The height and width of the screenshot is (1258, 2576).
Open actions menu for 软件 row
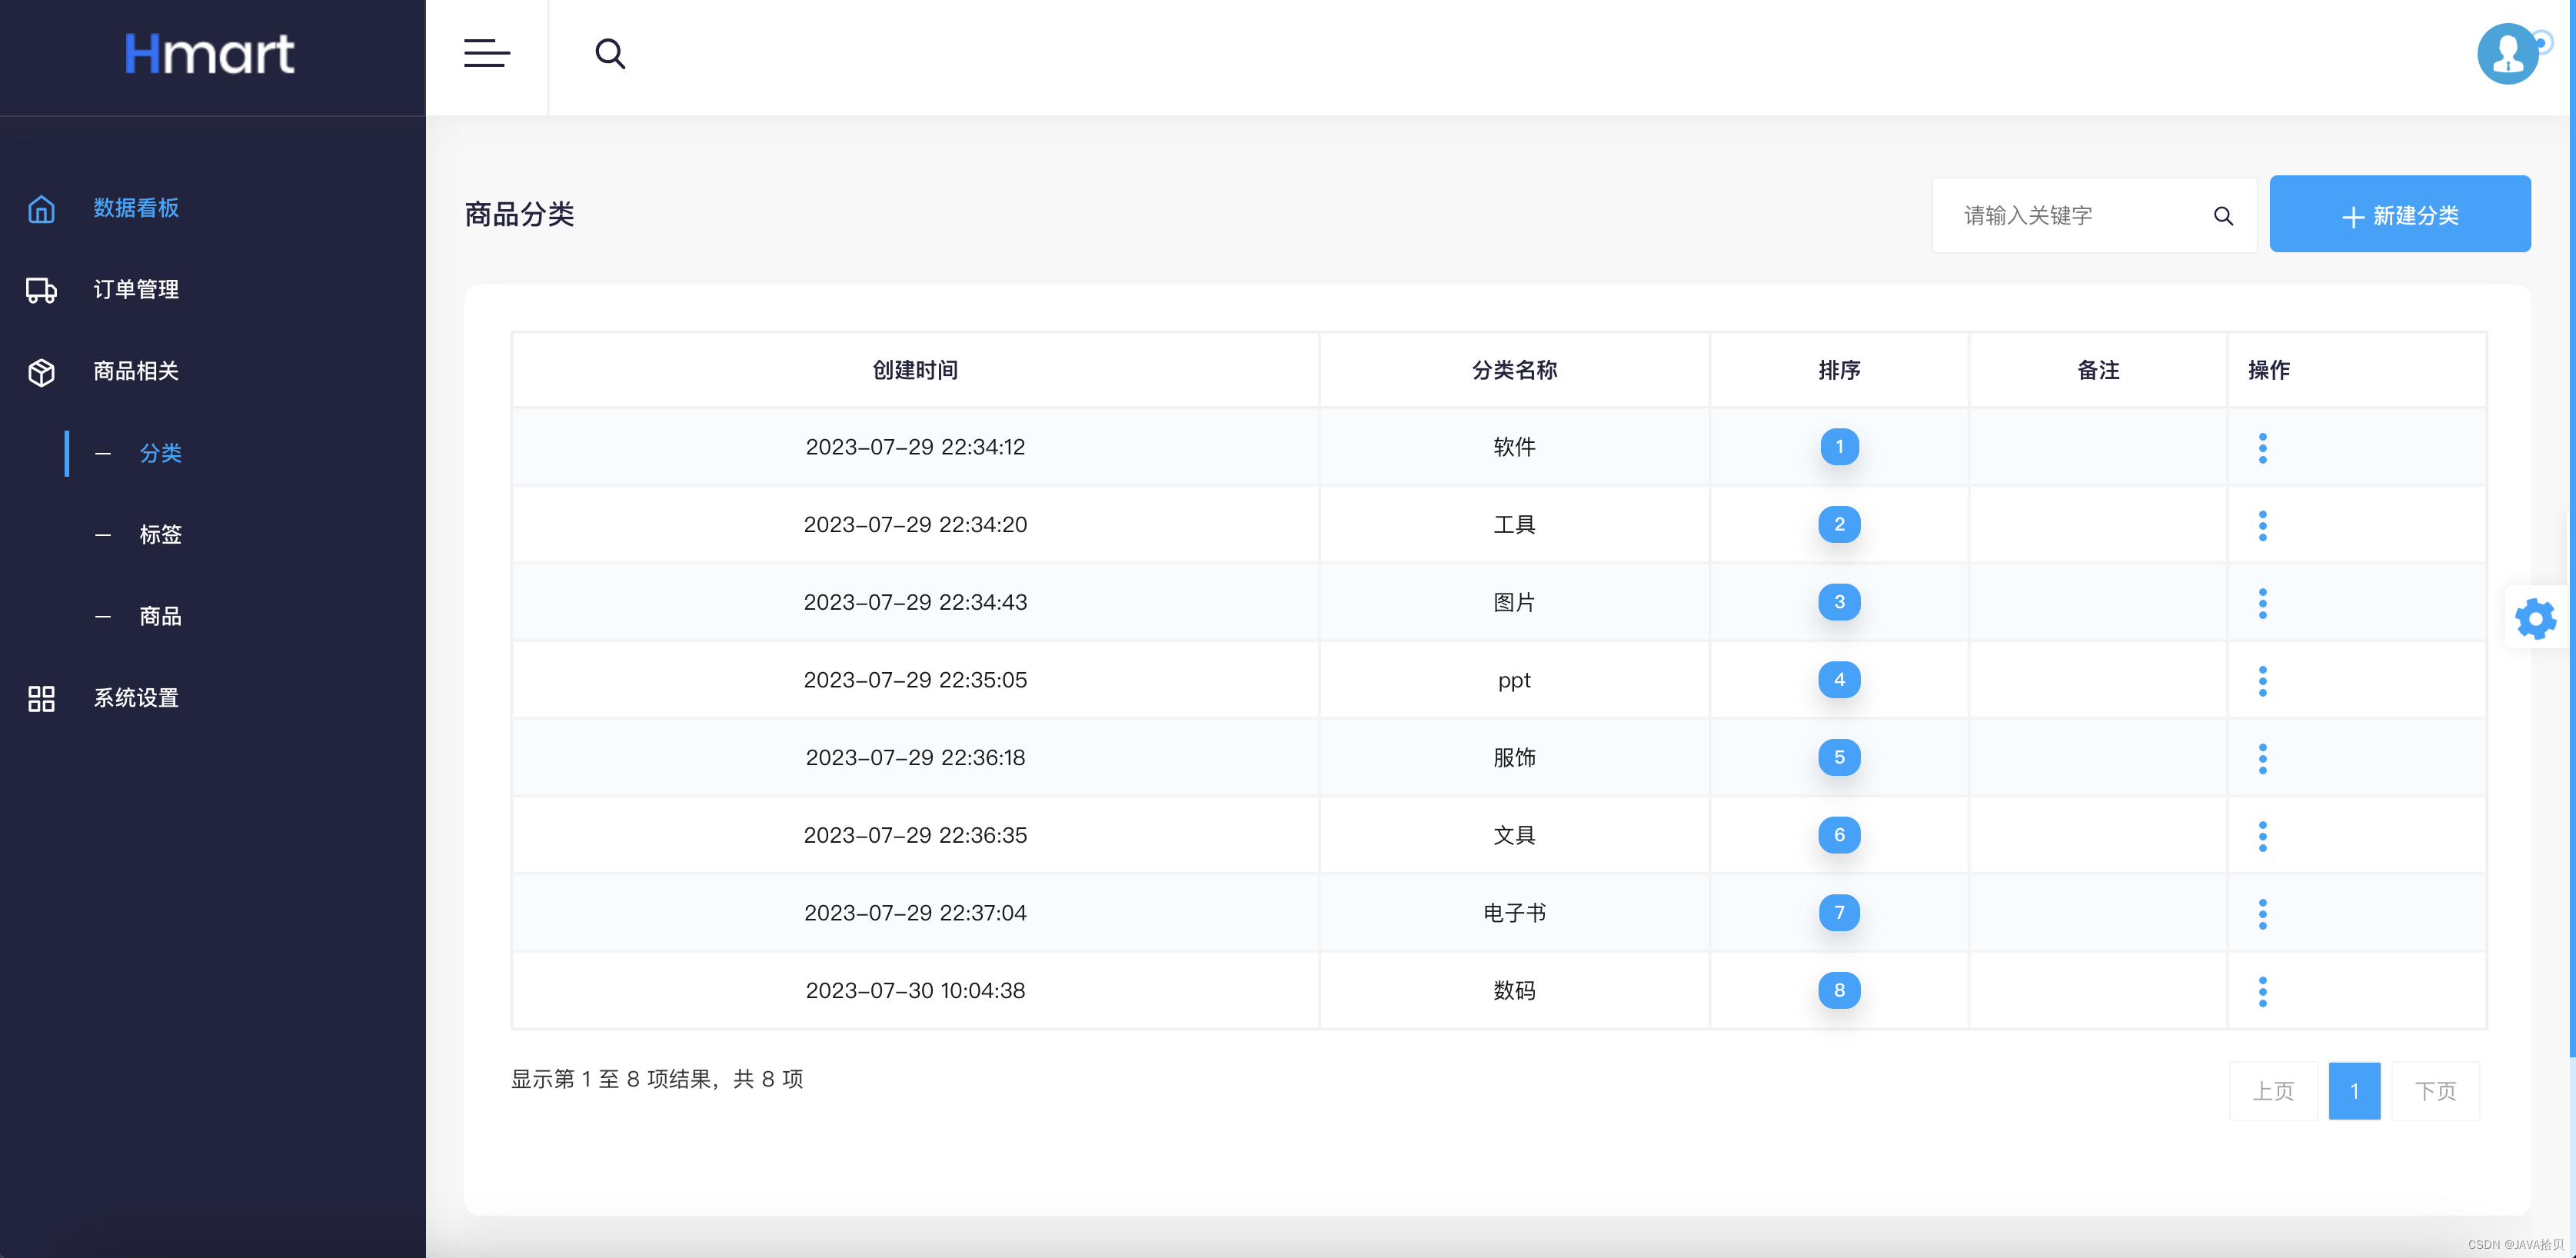point(2262,447)
